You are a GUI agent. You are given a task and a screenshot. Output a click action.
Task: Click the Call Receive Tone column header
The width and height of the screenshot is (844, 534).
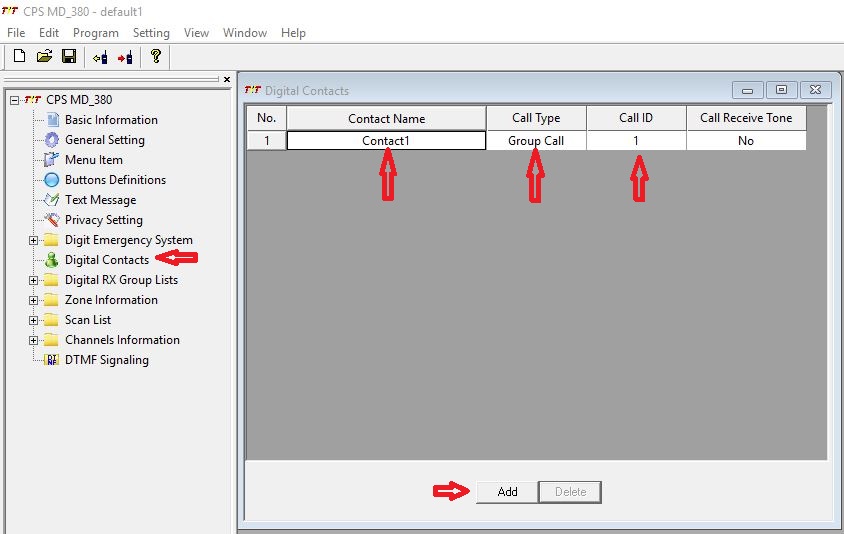point(746,118)
